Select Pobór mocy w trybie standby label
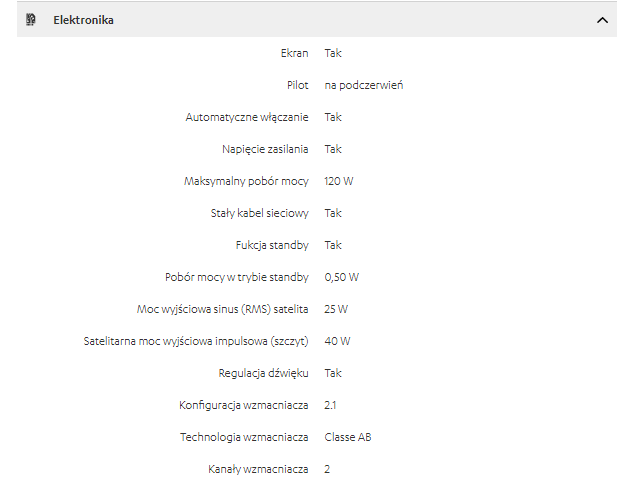 (236, 277)
